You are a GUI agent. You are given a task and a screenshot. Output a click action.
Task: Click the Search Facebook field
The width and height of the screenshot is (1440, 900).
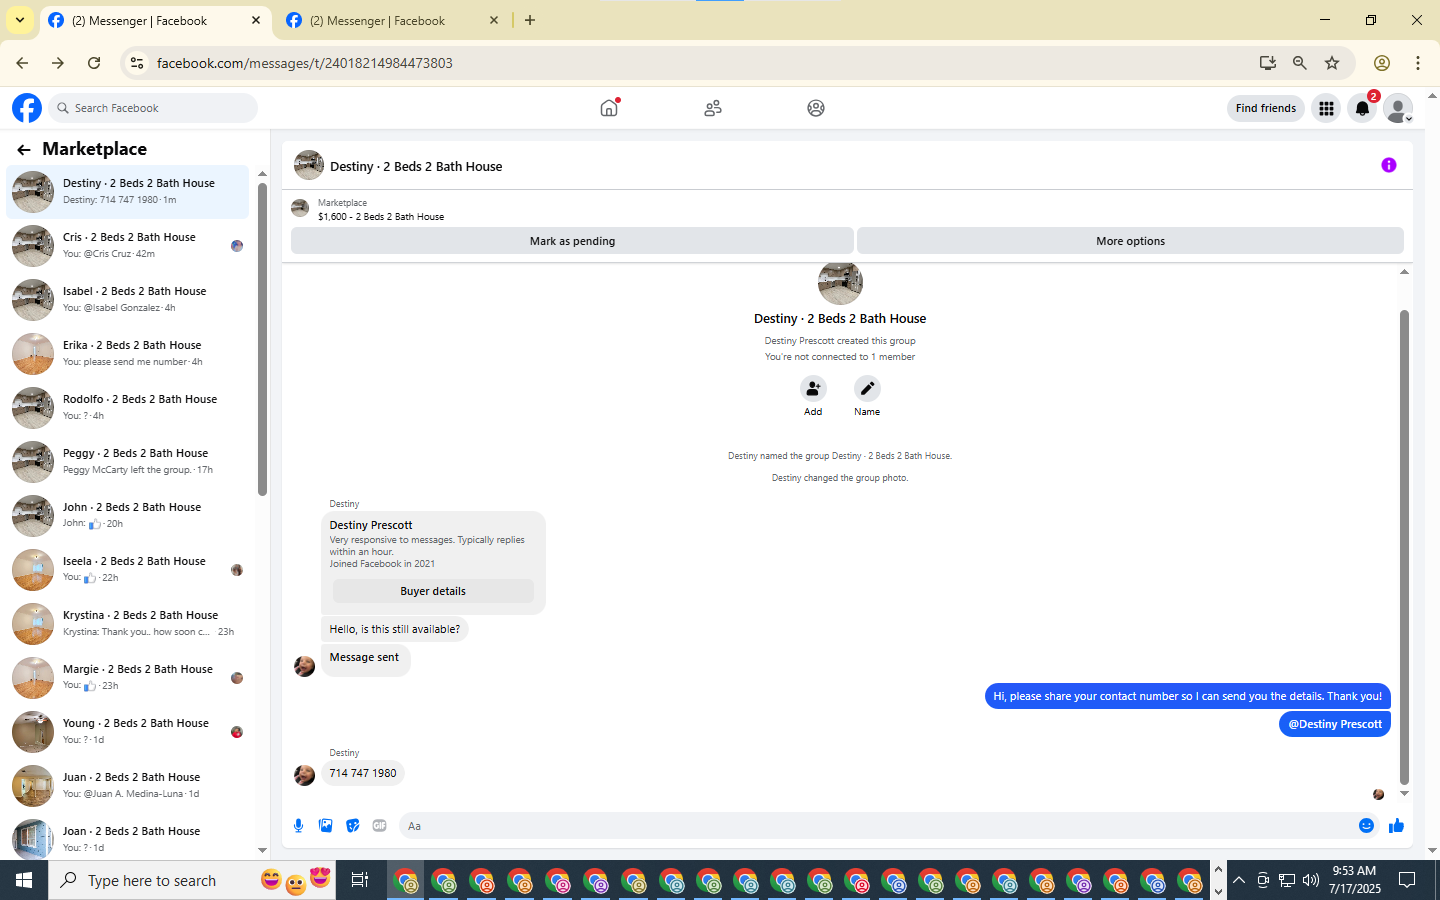(153, 108)
